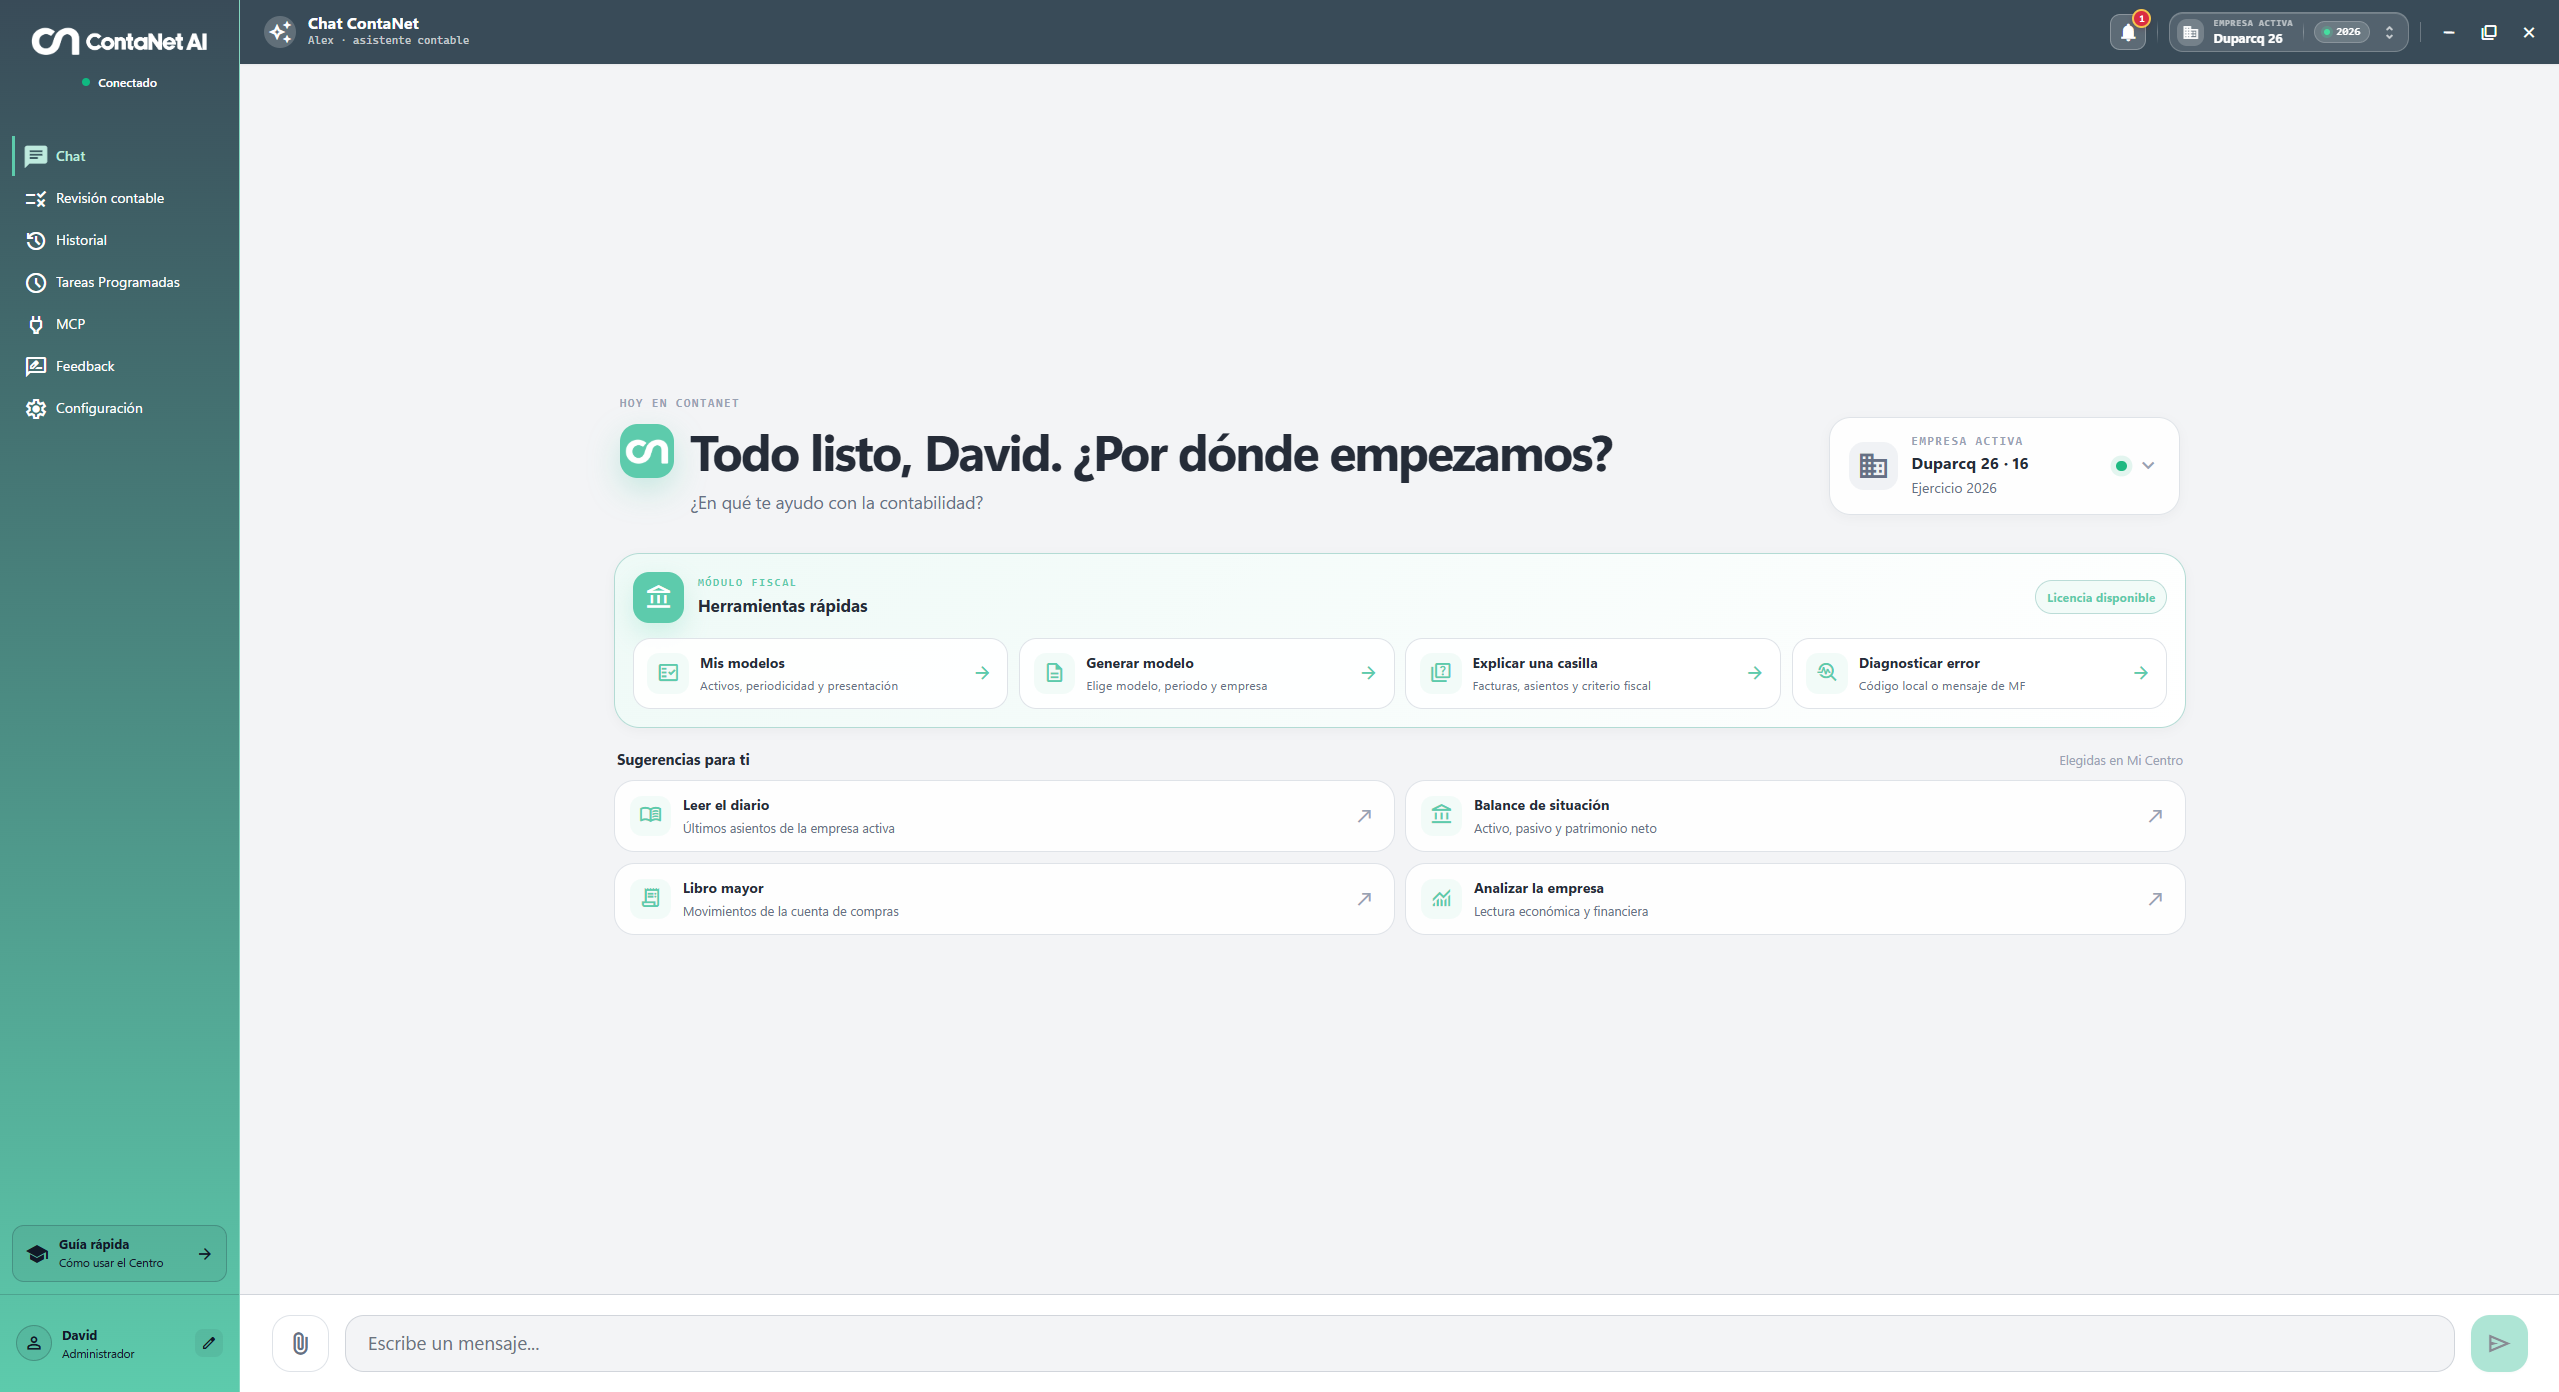Open the Mis modelos card arrow
The image size is (2559, 1392).
tap(982, 673)
